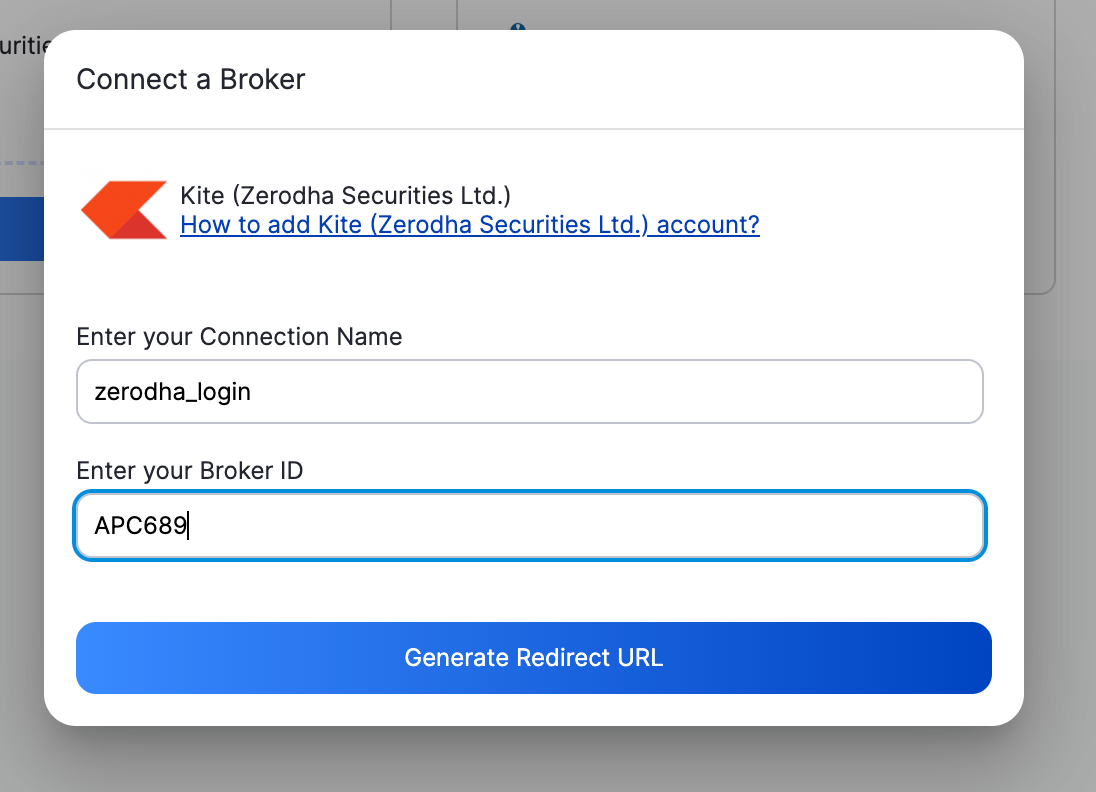The height and width of the screenshot is (792, 1096).
Task: Click the 'Enter your Broker ID' label
Action: (189, 470)
